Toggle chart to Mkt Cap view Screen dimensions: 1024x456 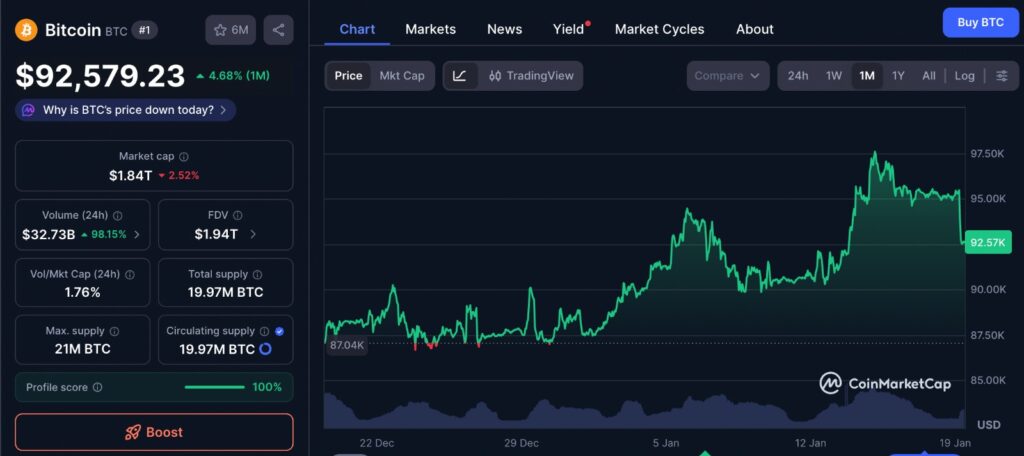[x=402, y=76]
